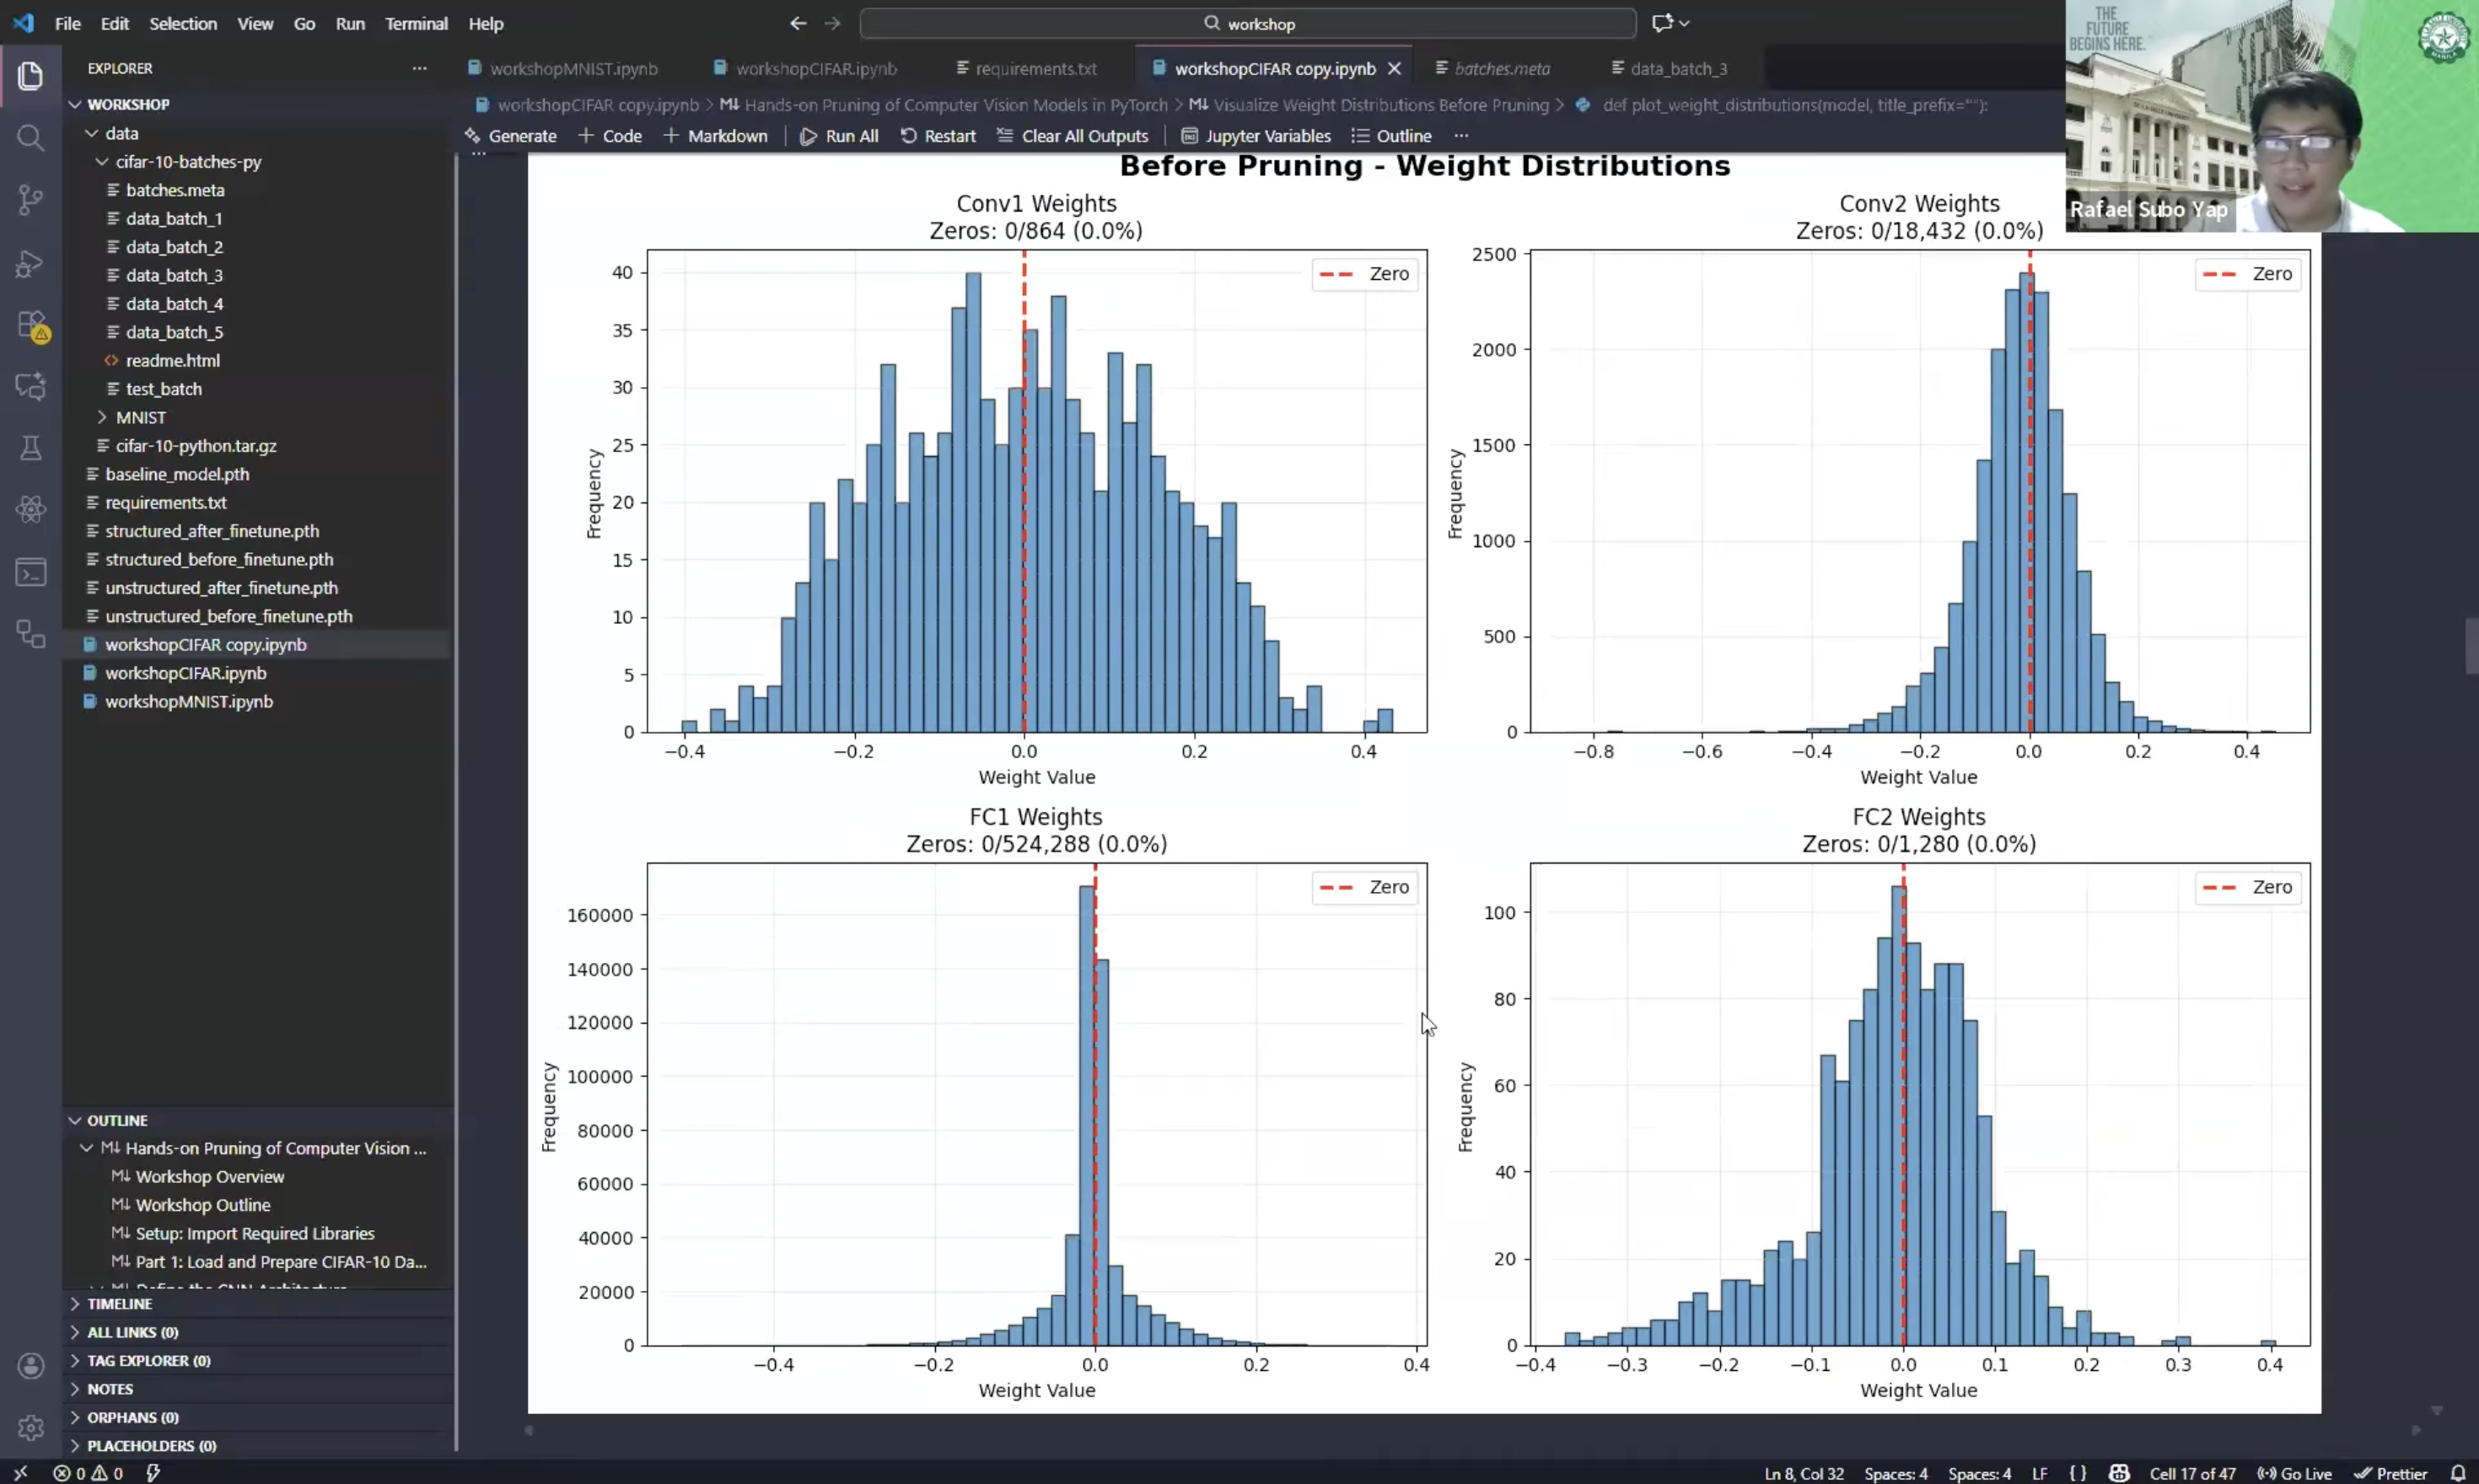2479x1484 pixels.
Task: Click Clear All Outputs
Action: [1072, 136]
